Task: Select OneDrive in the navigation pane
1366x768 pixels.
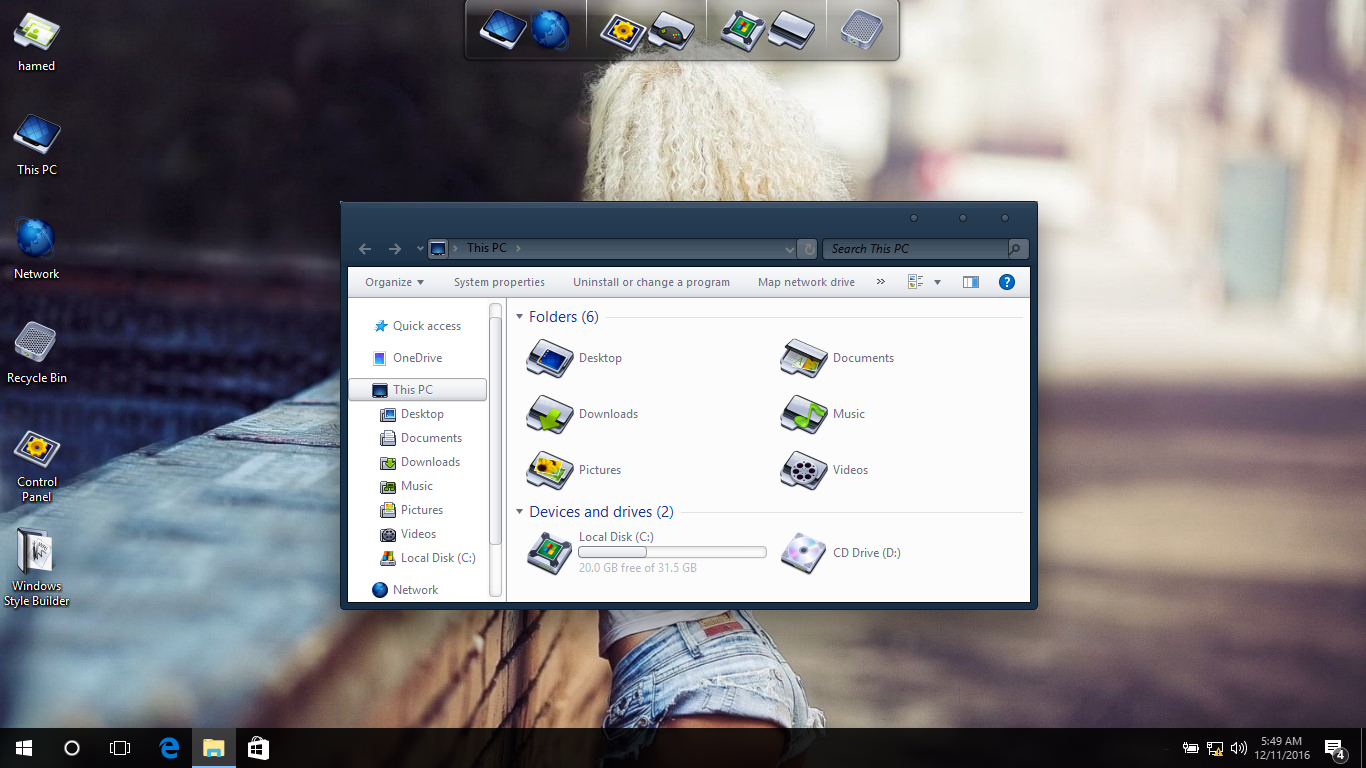Action: [417, 358]
